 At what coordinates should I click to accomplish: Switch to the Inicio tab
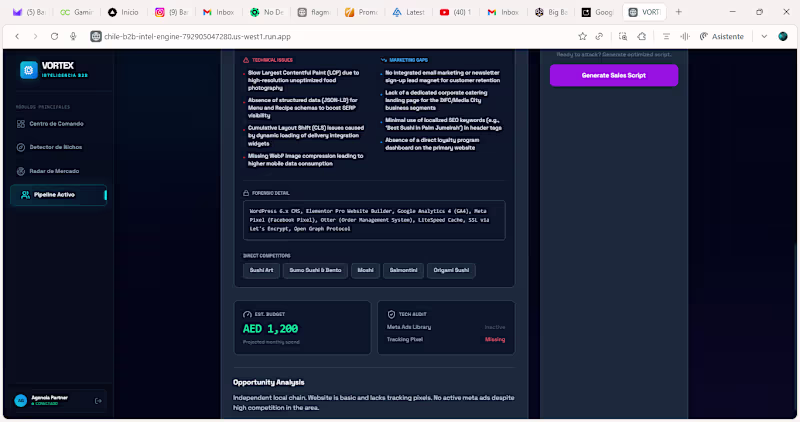(123, 12)
